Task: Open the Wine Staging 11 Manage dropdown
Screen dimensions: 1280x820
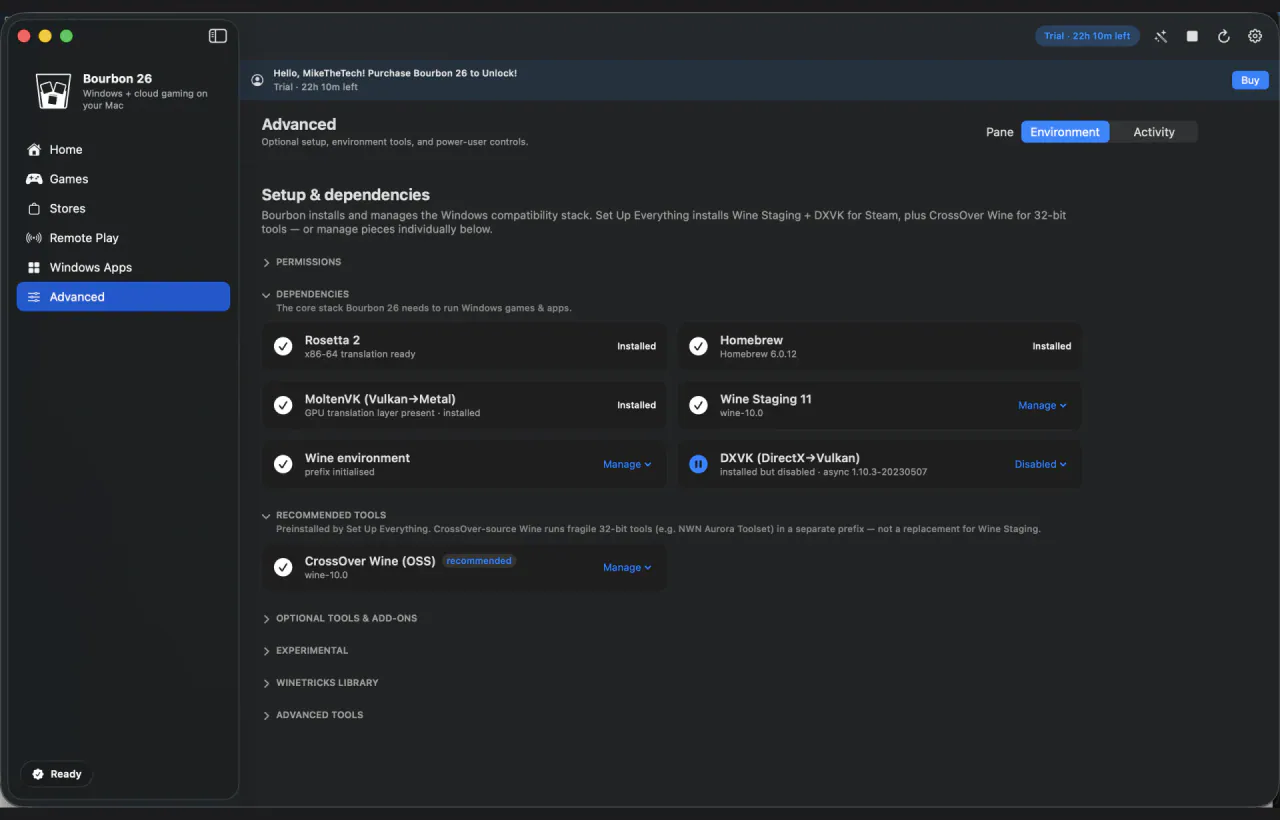Action: 1042,405
